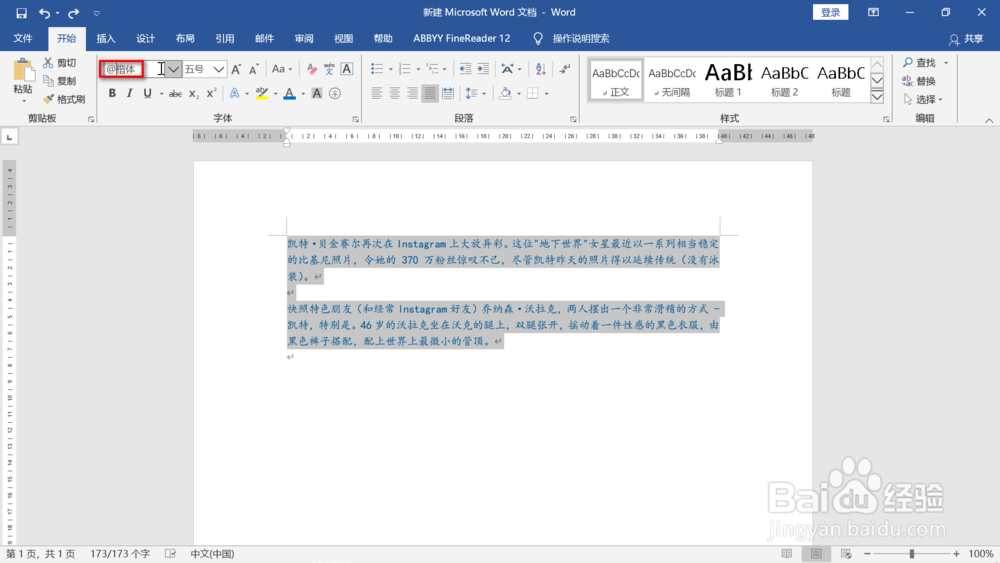
Task: Align text right
Action: (413, 94)
